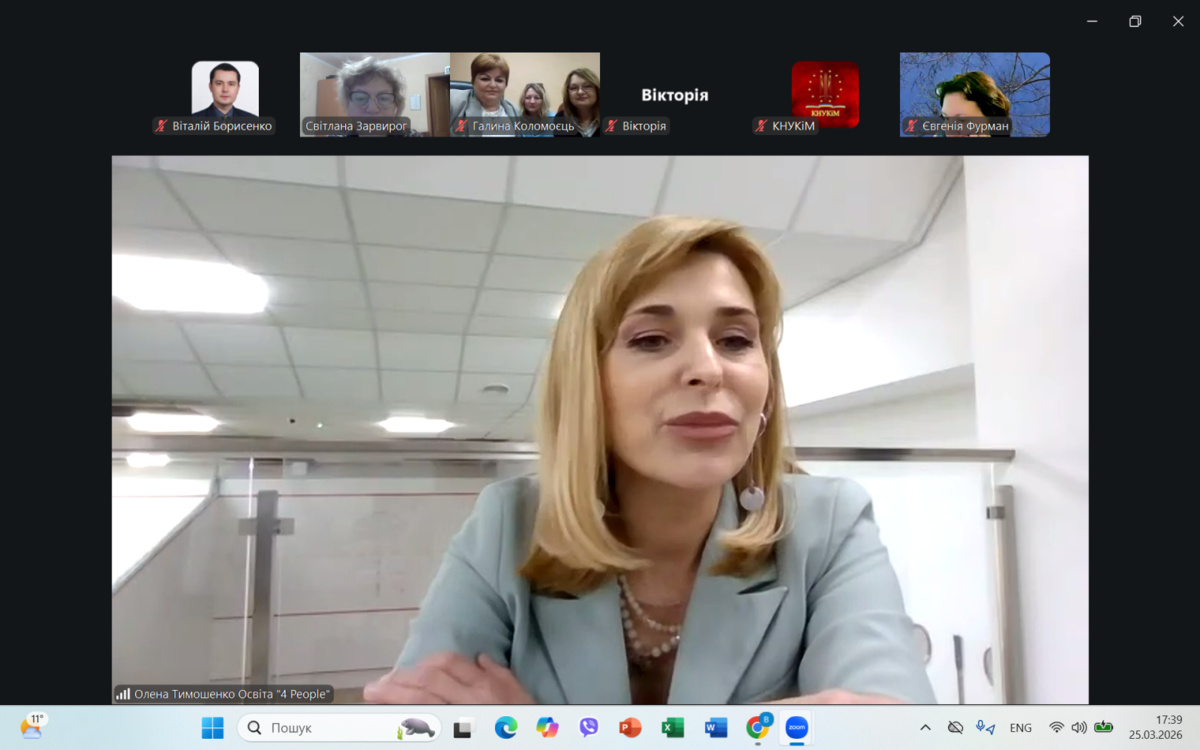The height and width of the screenshot is (750, 1200).
Task: Click the Zoom icon in taskbar
Action: [x=797, y=728]
